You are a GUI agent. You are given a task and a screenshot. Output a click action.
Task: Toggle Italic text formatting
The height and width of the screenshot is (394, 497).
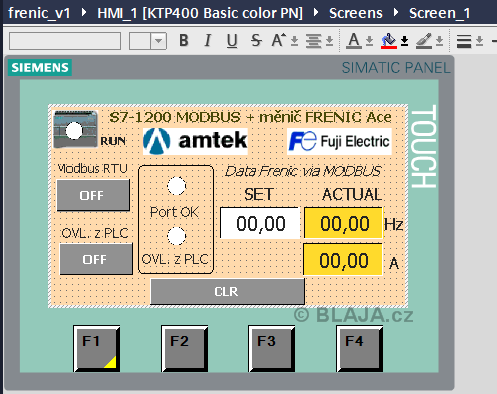click(208, 41)
